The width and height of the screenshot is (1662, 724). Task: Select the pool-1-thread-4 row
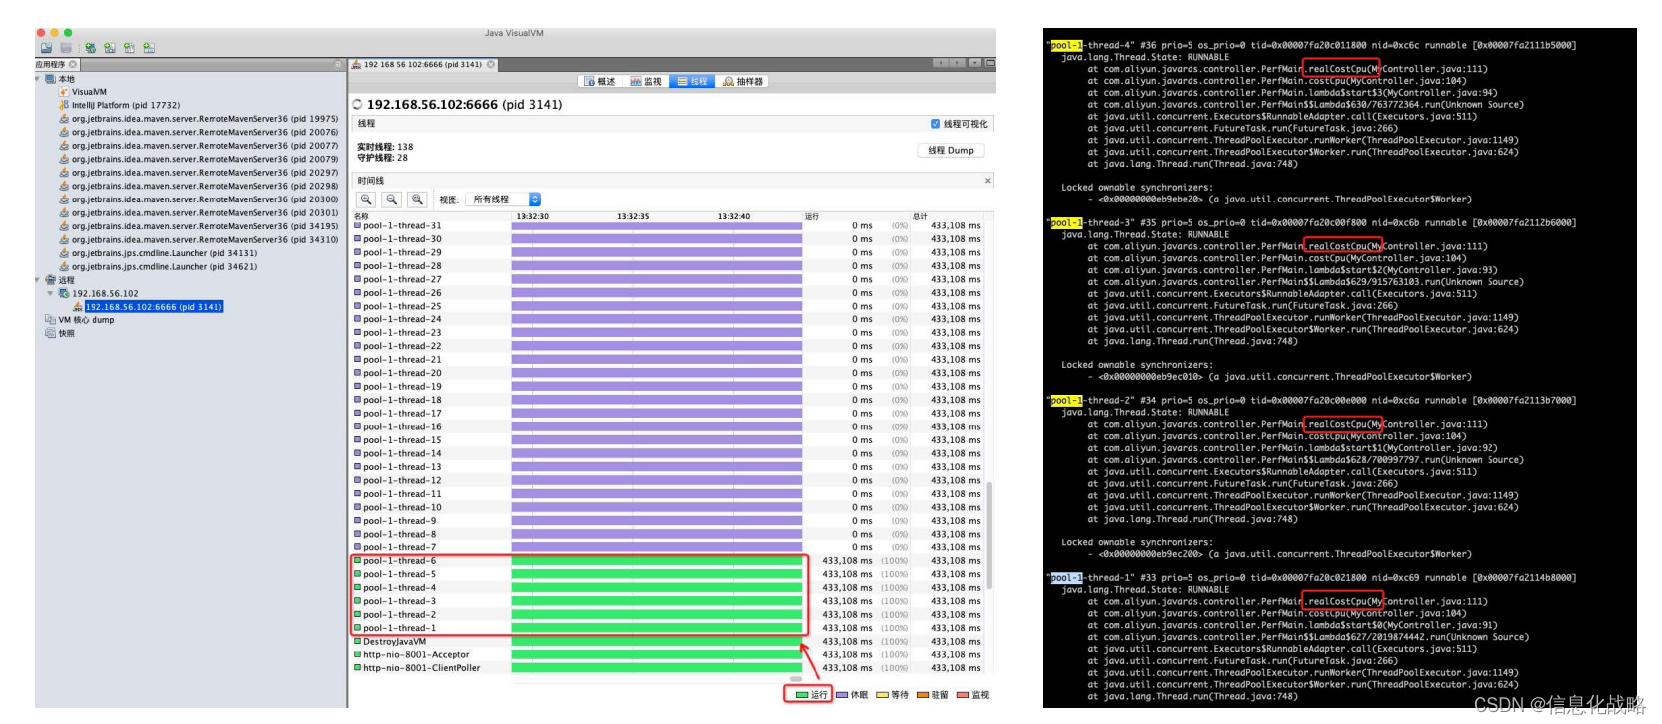click(x=668, y=588)
